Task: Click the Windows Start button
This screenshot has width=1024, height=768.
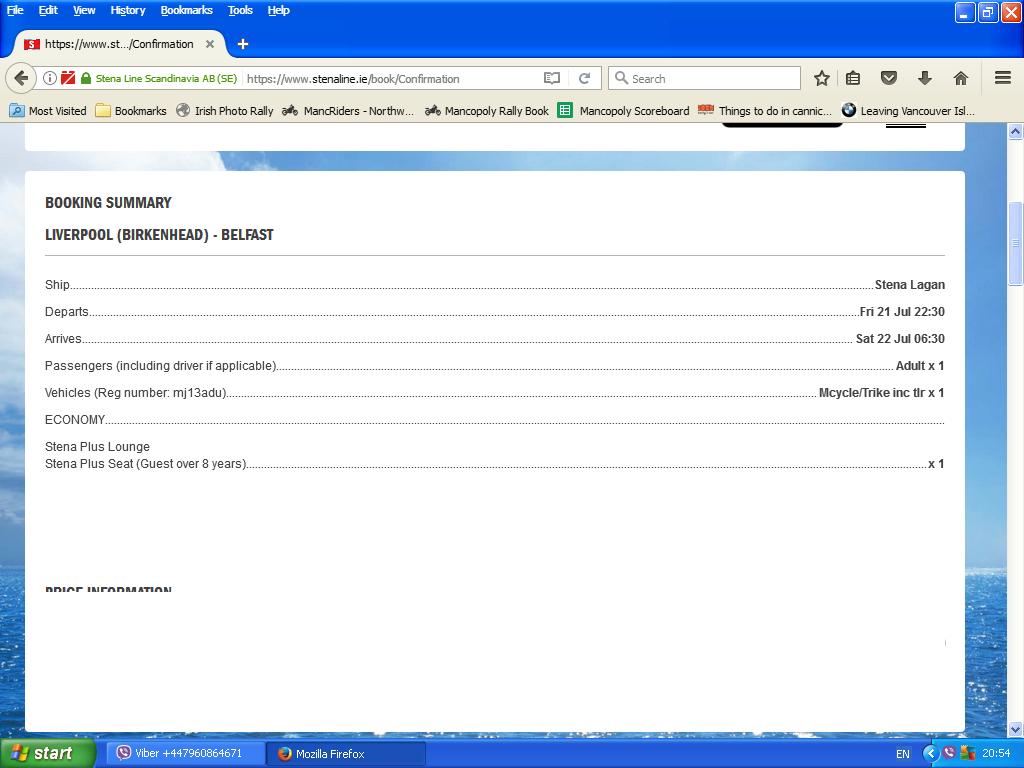Action: [47, 754]
